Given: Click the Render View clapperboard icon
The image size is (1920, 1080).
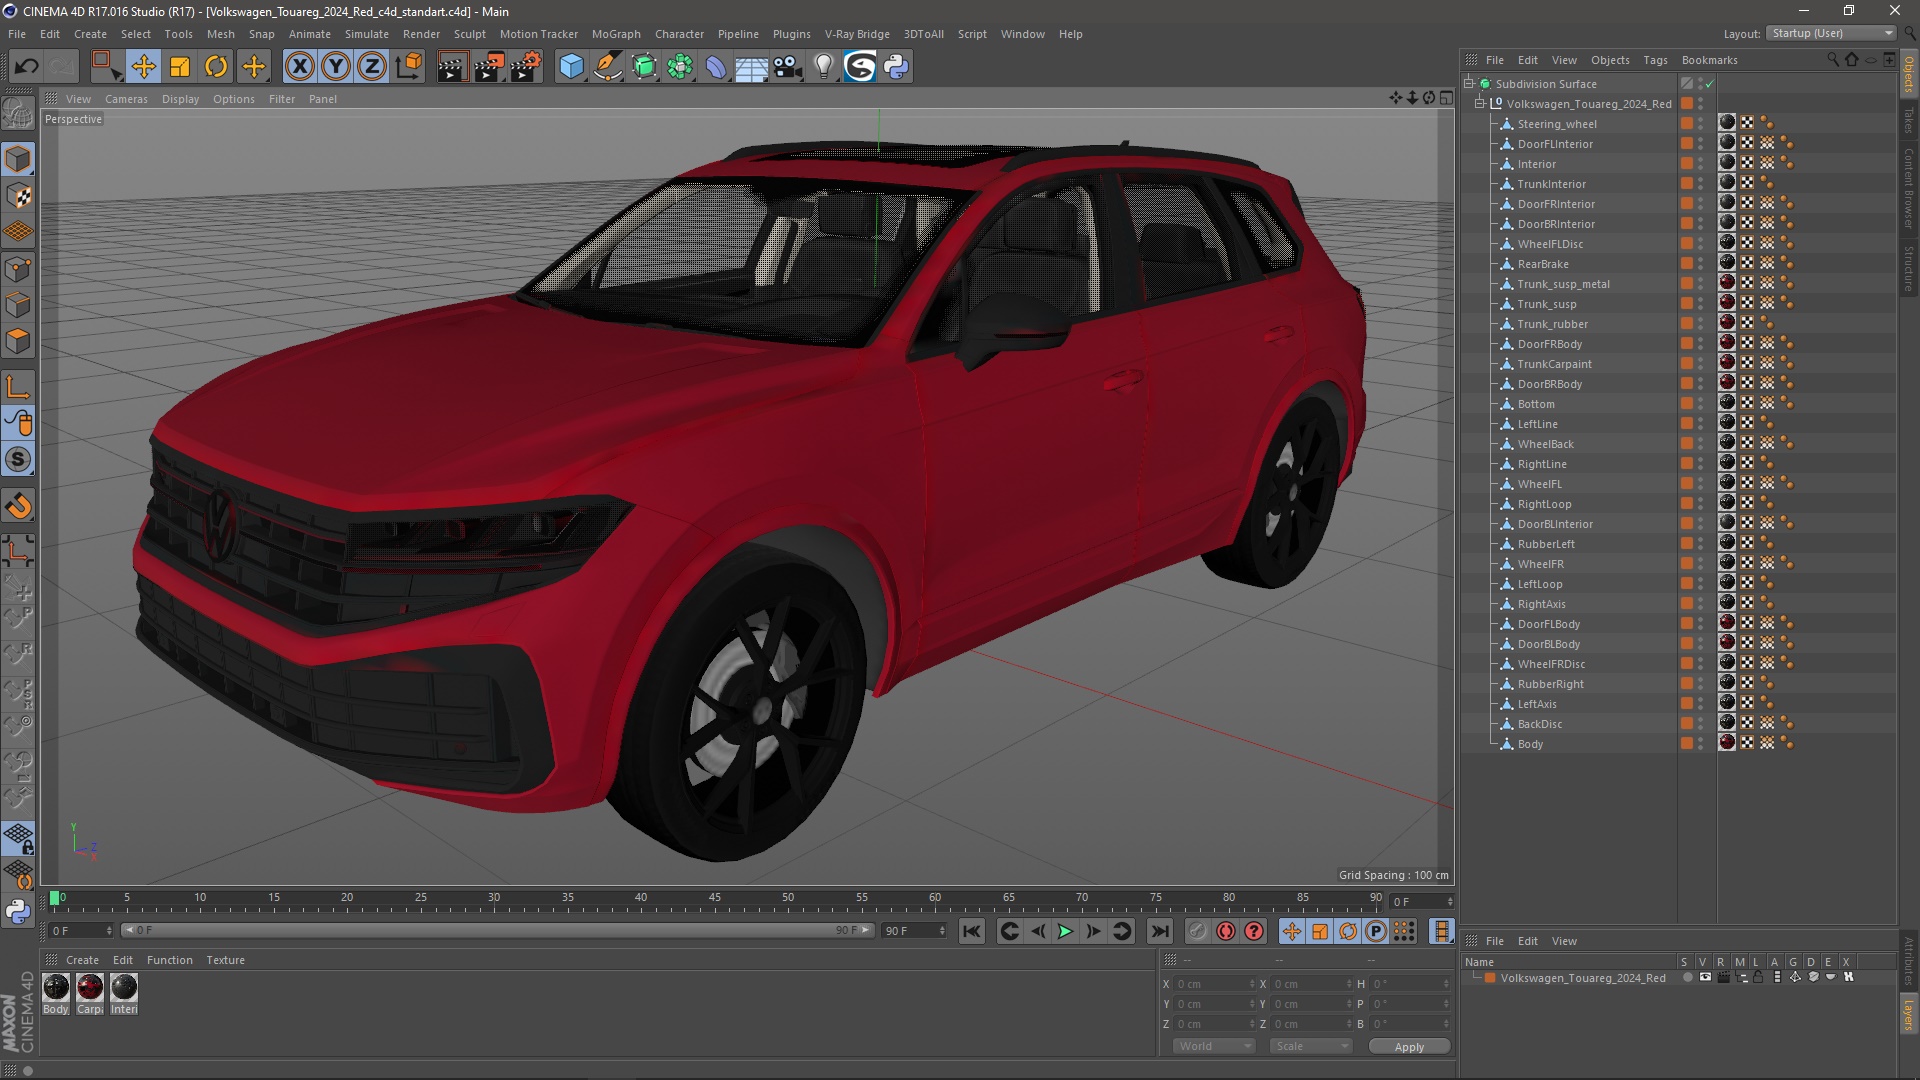Looking at the screenshot, I should (x=452, y=67).
